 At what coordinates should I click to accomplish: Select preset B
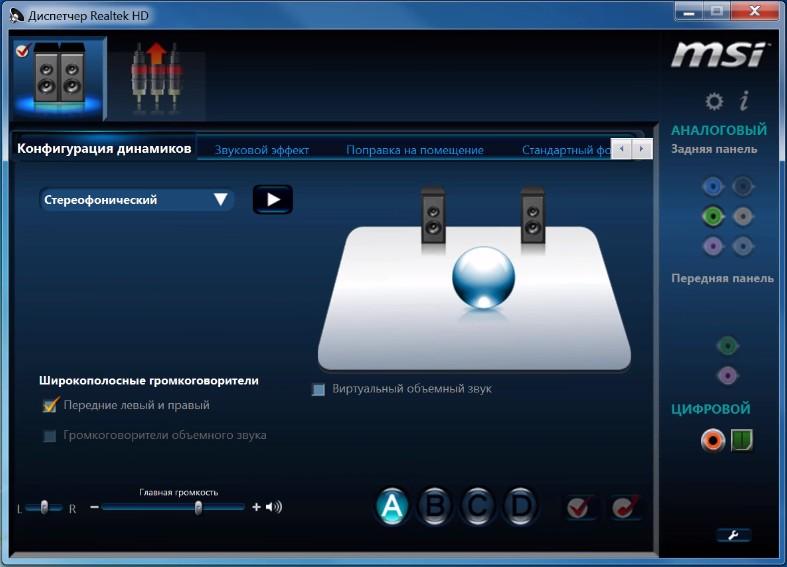point(435,507)
